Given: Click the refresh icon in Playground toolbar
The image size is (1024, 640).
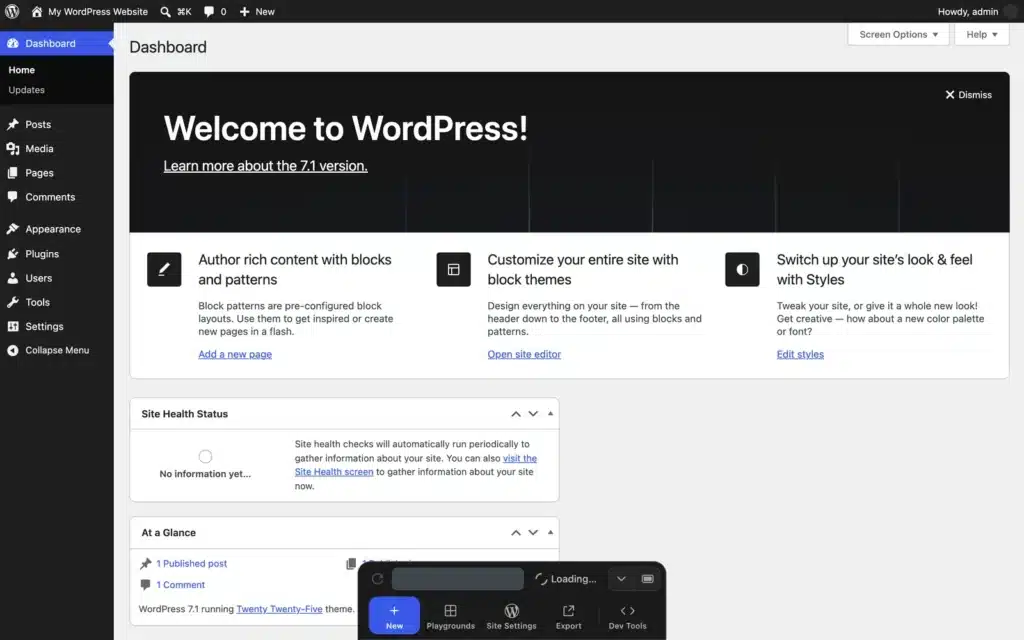Looking at the screenshot, I should (x=377, y=579).
